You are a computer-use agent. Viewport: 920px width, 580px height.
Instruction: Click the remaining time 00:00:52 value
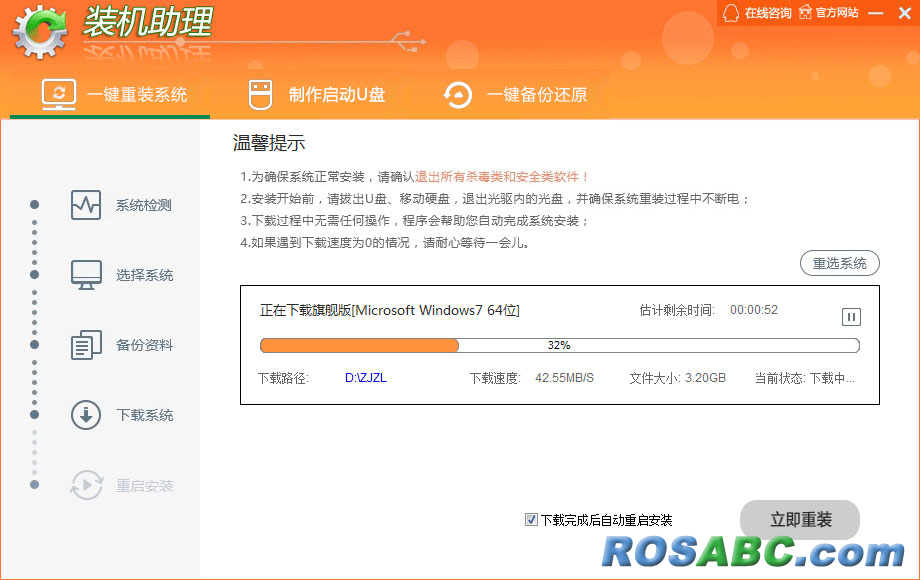pyautogui.click(x=754, y=310)
